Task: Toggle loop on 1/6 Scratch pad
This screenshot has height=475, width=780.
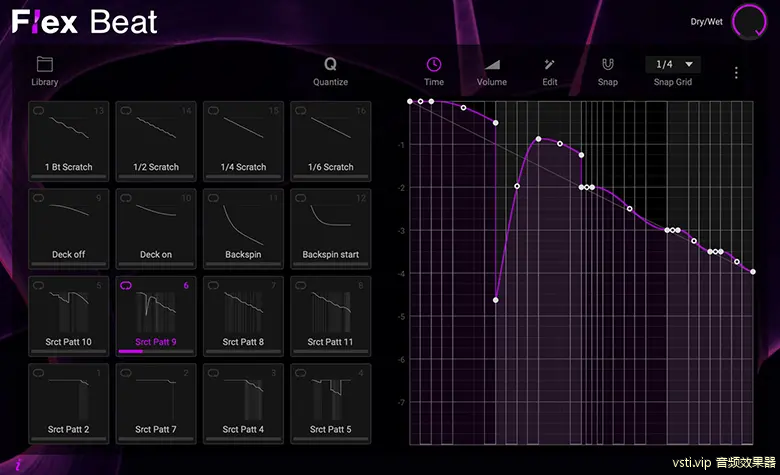Action: click(300, 110)
